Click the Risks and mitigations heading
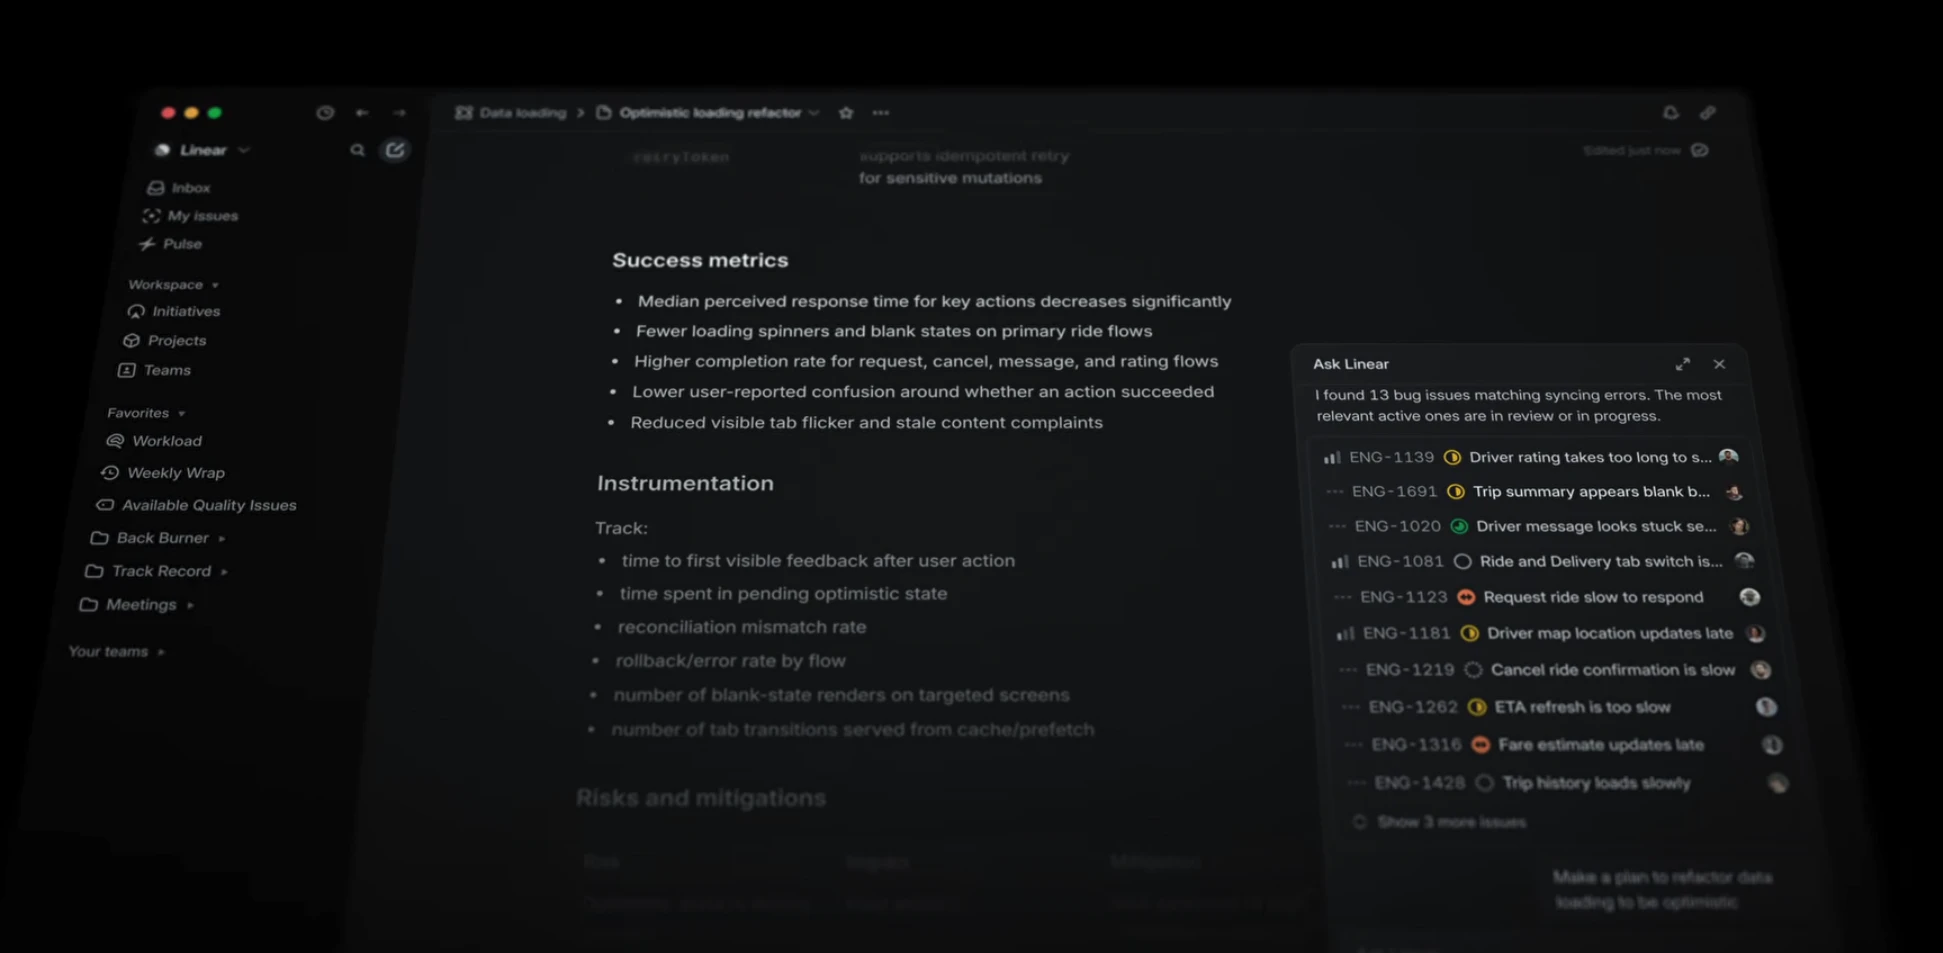1943x953 pixels. coord(701,798)
